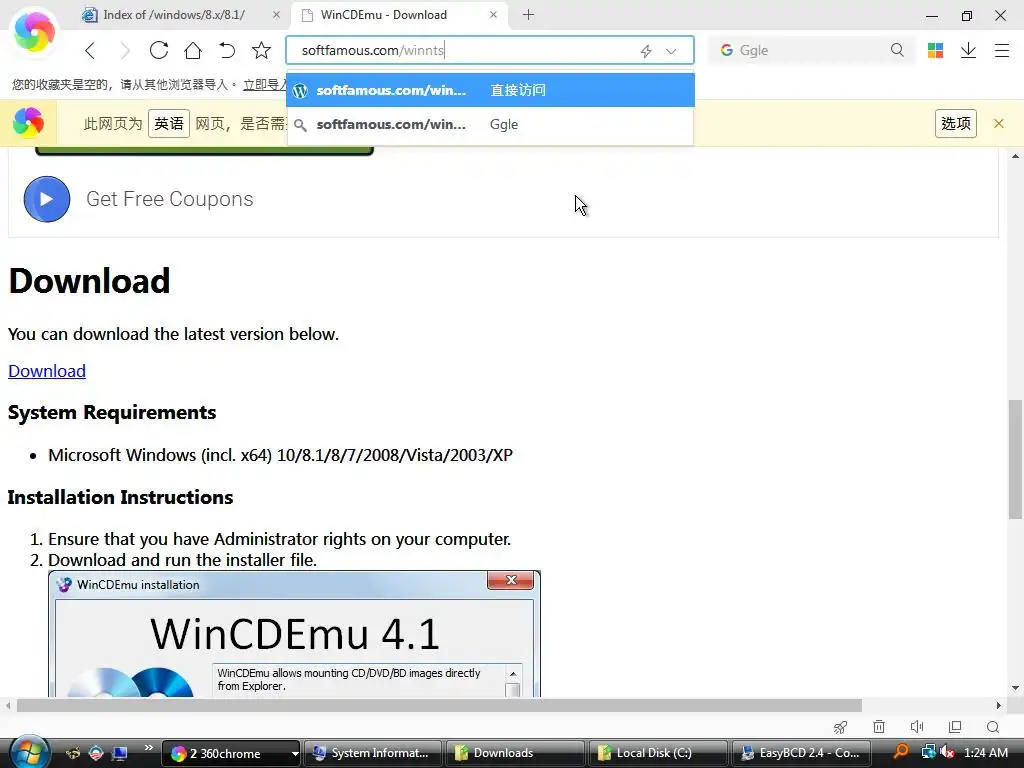Switch to EasyBCD 2.4 taskbar window
The image size is (1024, 768).
tap(801, 753)
